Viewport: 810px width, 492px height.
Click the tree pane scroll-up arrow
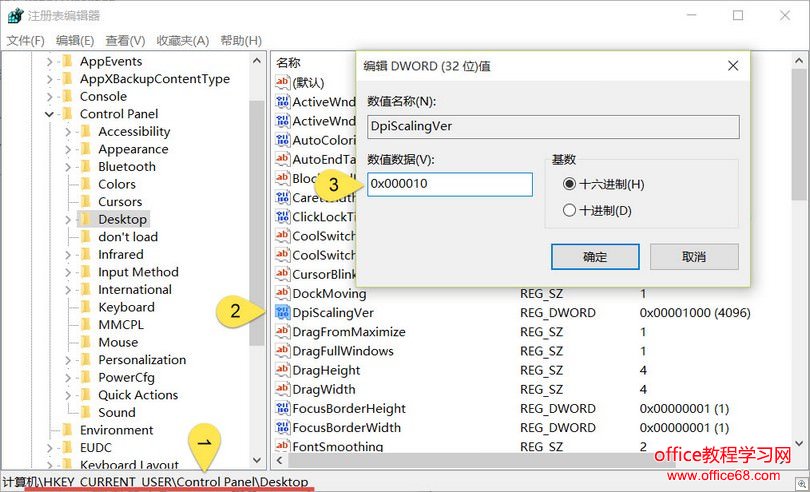point(257,61)
